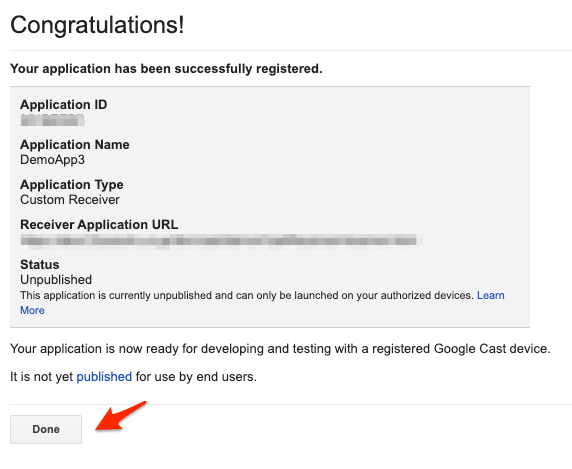Click the word More under the status note
The height and width of the screenshot is (469, 572).
click(x=32, y=310)
